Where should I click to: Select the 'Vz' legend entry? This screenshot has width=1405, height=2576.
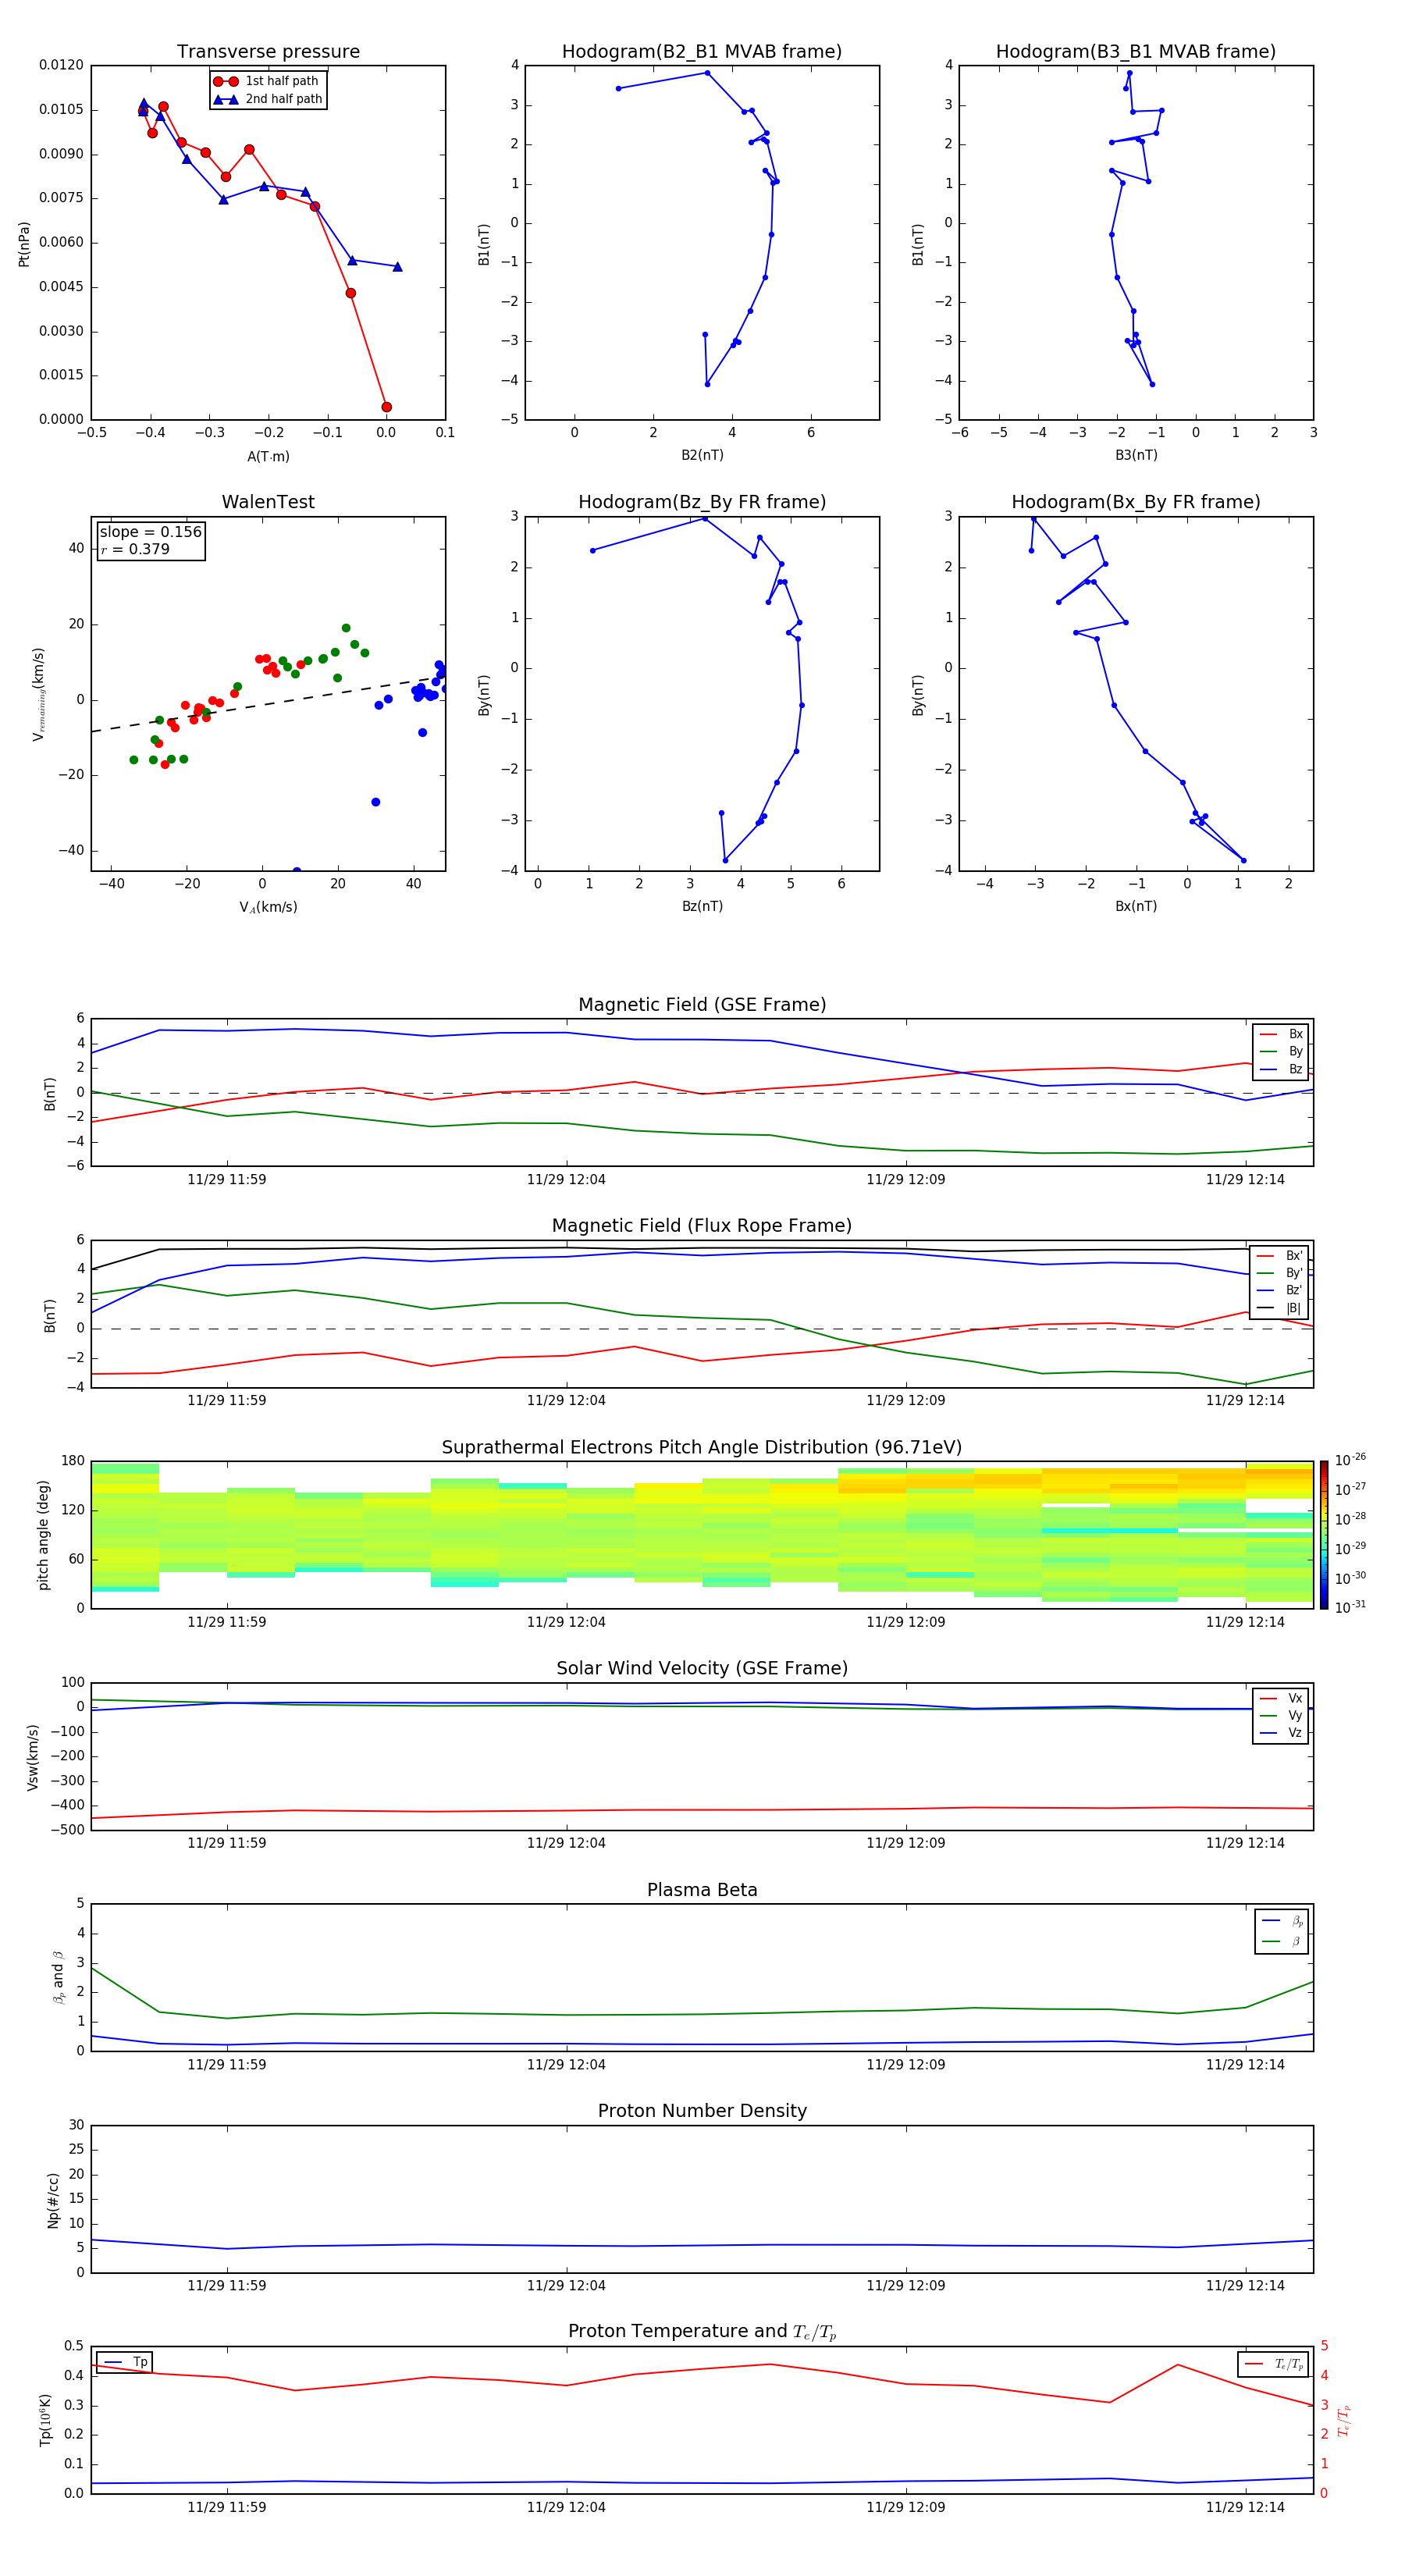(x=1281, y=1733)
